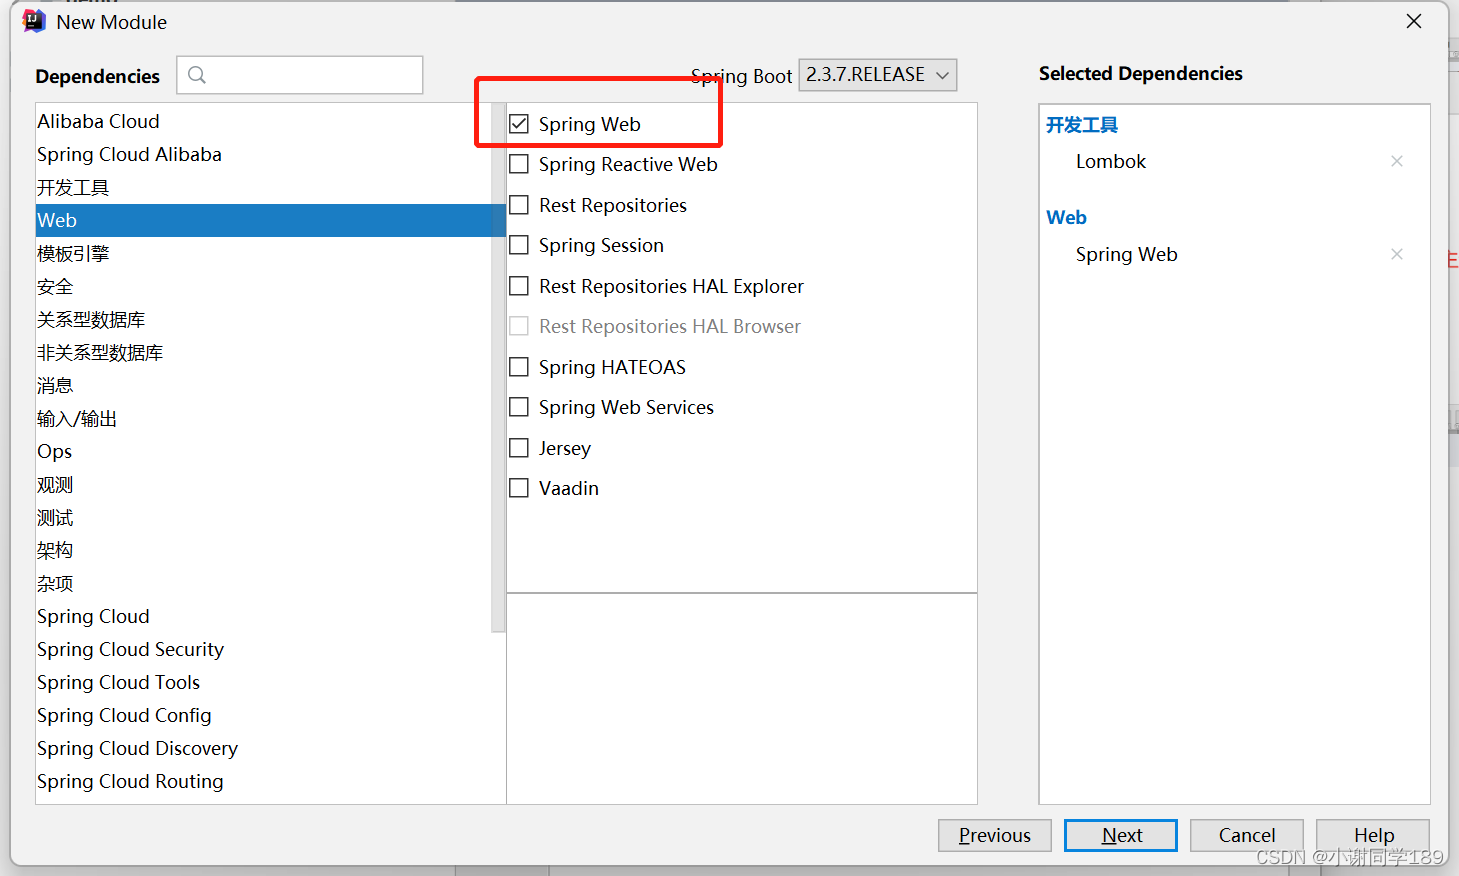Click the Web group header in Selected Dependencies
This screenshot has height=876, width=1459.
point(1066,217)
